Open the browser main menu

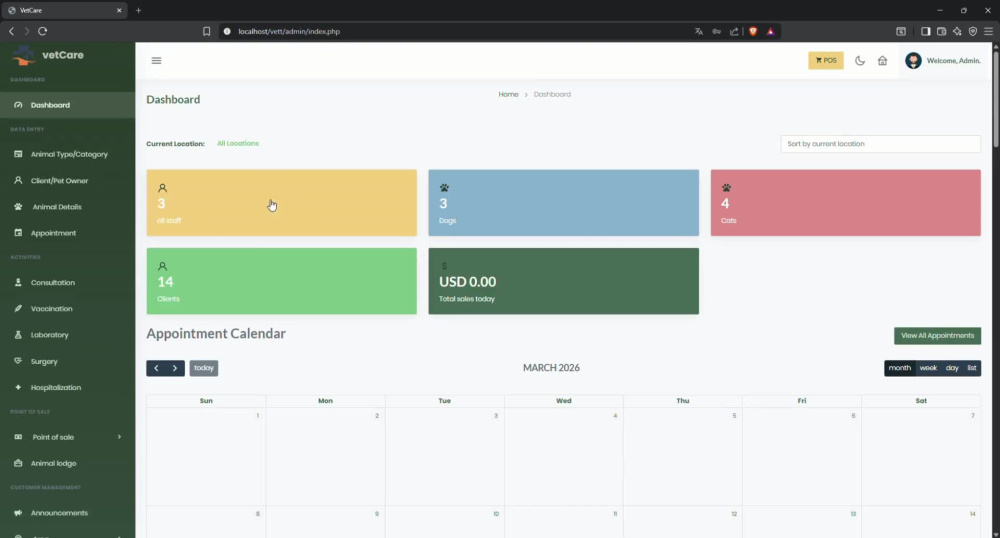[x=989, y=31]
